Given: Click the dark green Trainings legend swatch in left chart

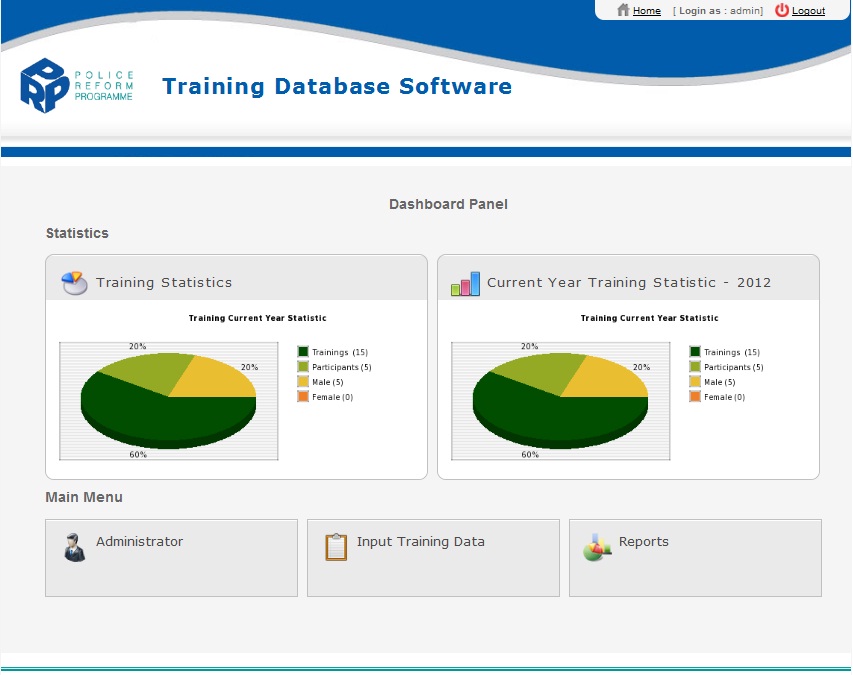Looking at the screenshot, I should (x=303, y=352).
